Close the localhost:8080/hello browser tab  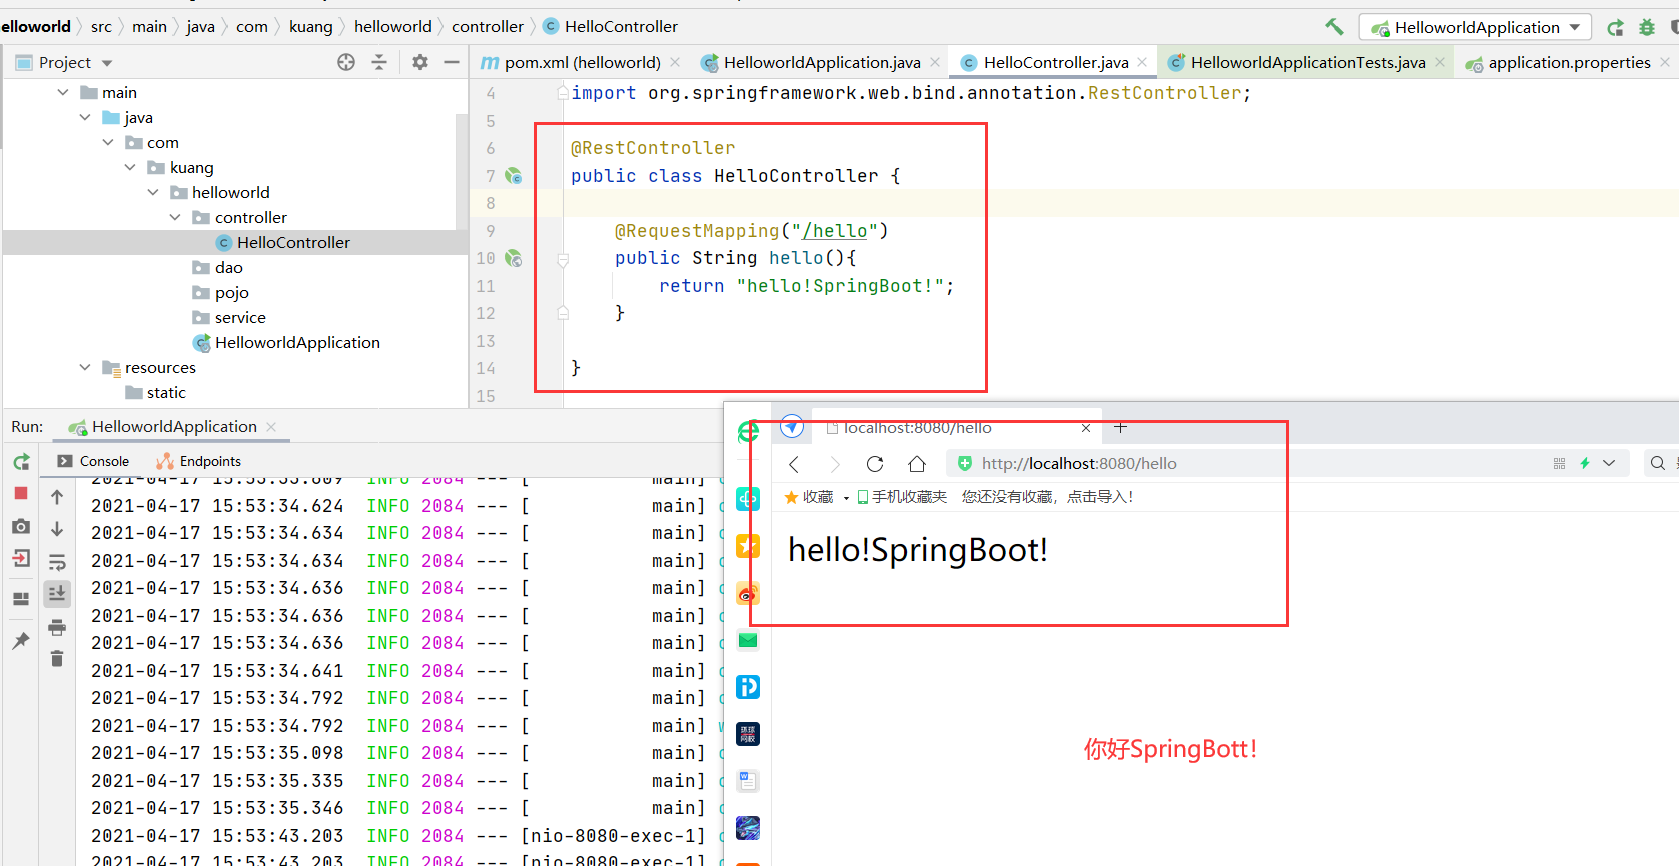(x=1086, y=428)
